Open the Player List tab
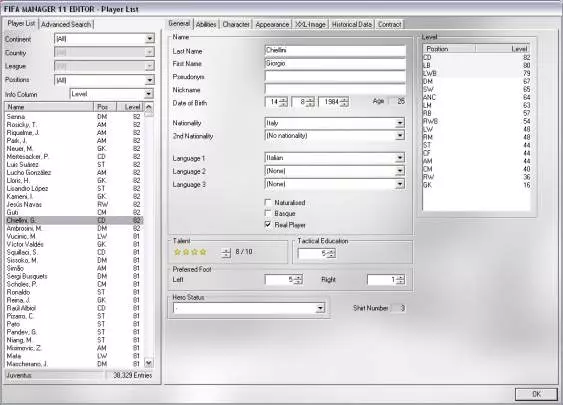 point(21,24)
